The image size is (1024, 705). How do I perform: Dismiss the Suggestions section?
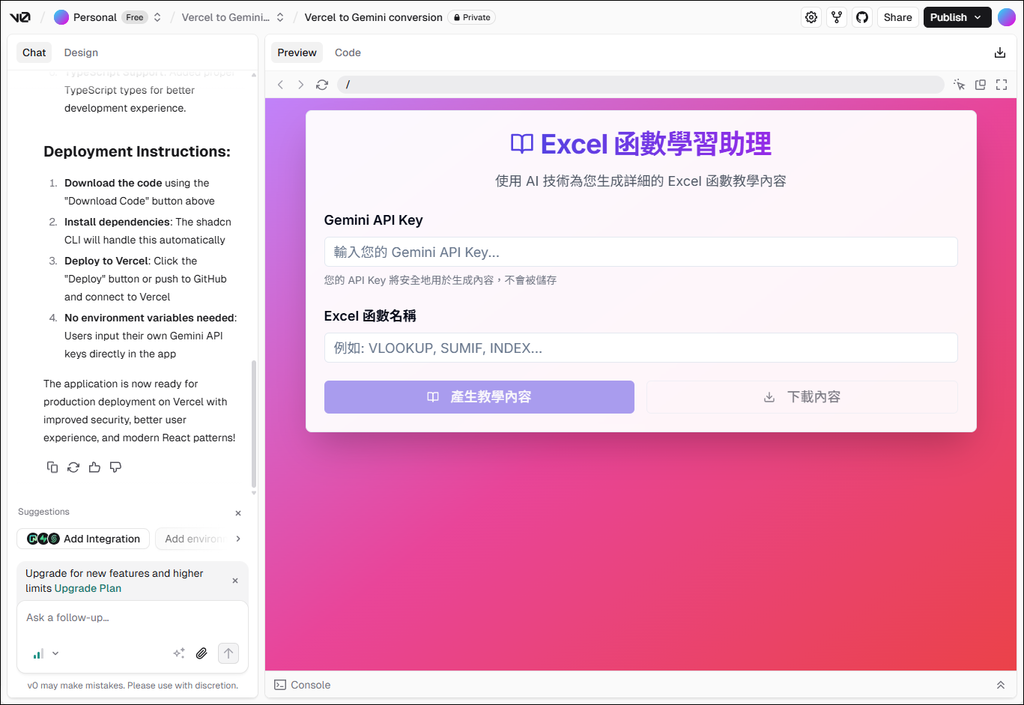(238, 513)
